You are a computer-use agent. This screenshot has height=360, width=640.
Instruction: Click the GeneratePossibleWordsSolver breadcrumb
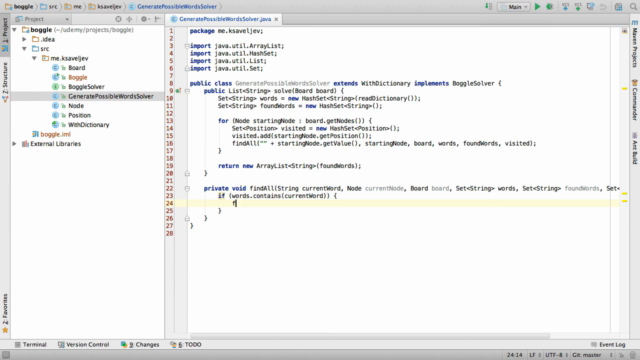click(x=173, y=7)
